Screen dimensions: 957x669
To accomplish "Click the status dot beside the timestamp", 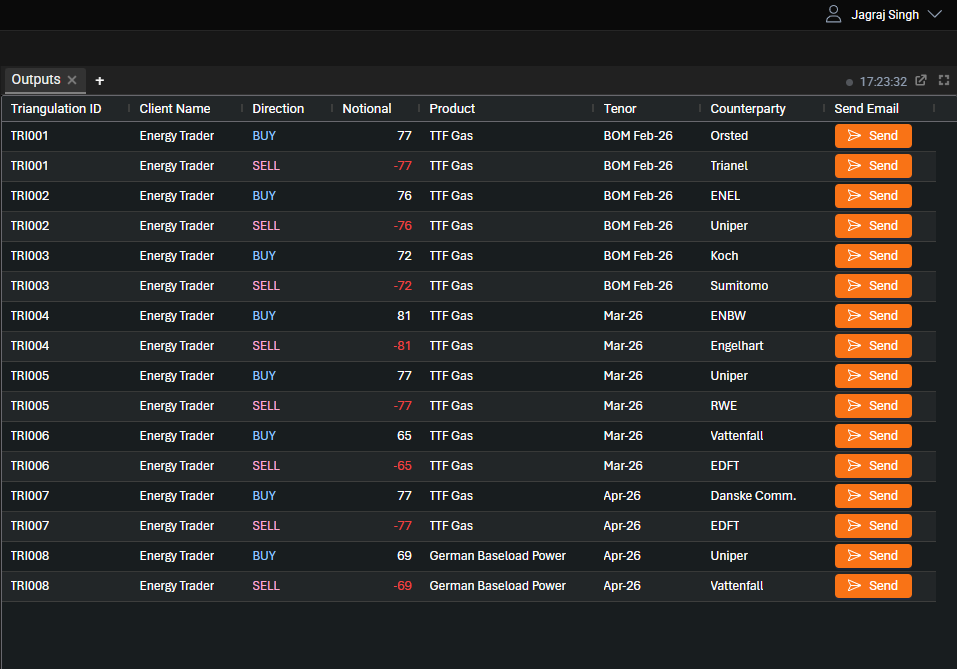I will pos(849,82).
